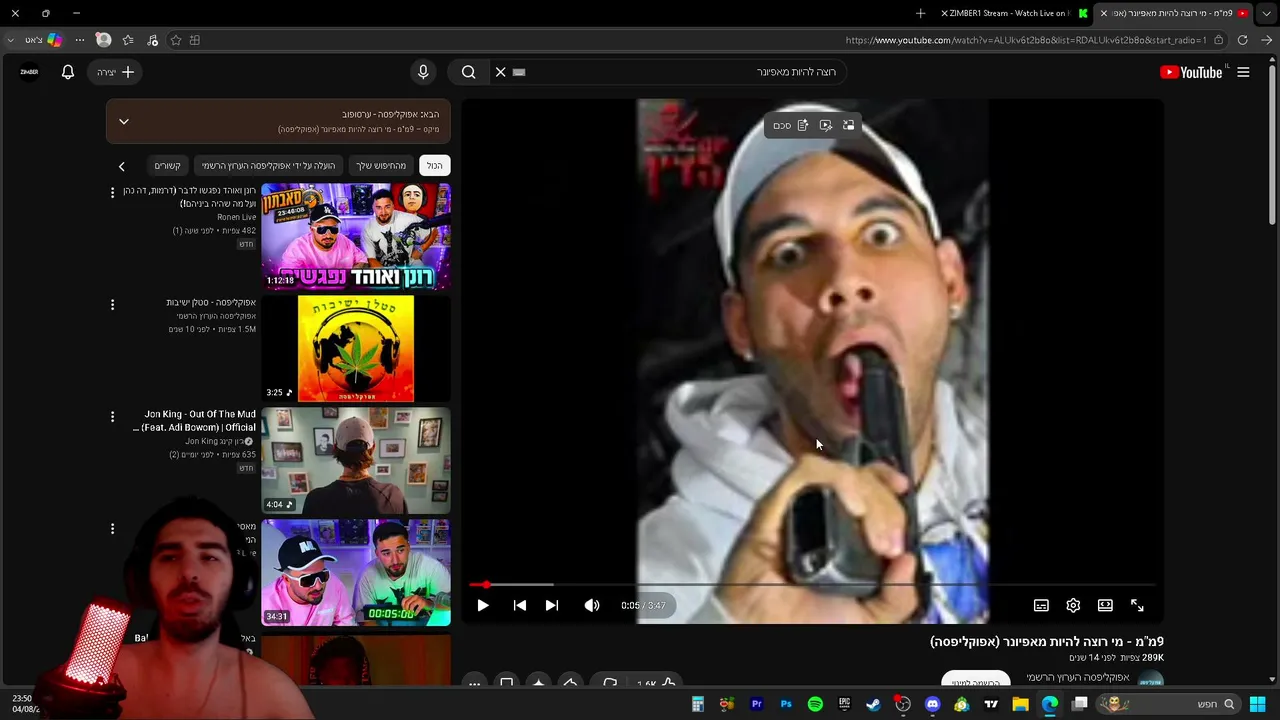Image resolution: width=1280 pixels, height=720 pixels.
Task: Open options for 'רונן ואוהד נפגשו' video
Action: (112, 192)
